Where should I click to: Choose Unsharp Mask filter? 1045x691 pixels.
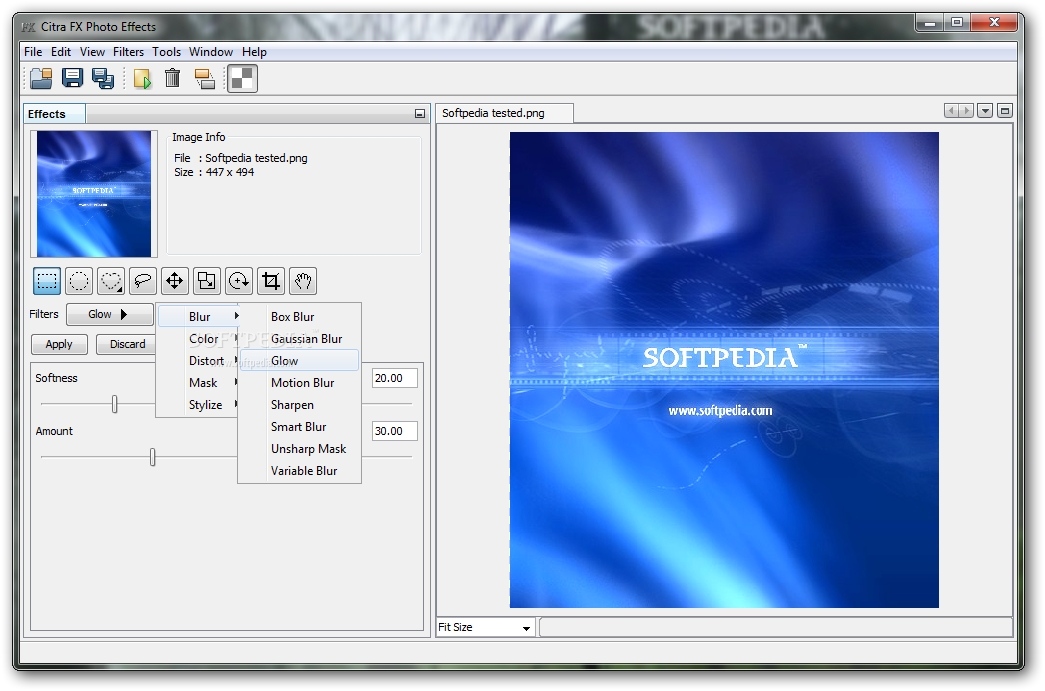[299, 448]
